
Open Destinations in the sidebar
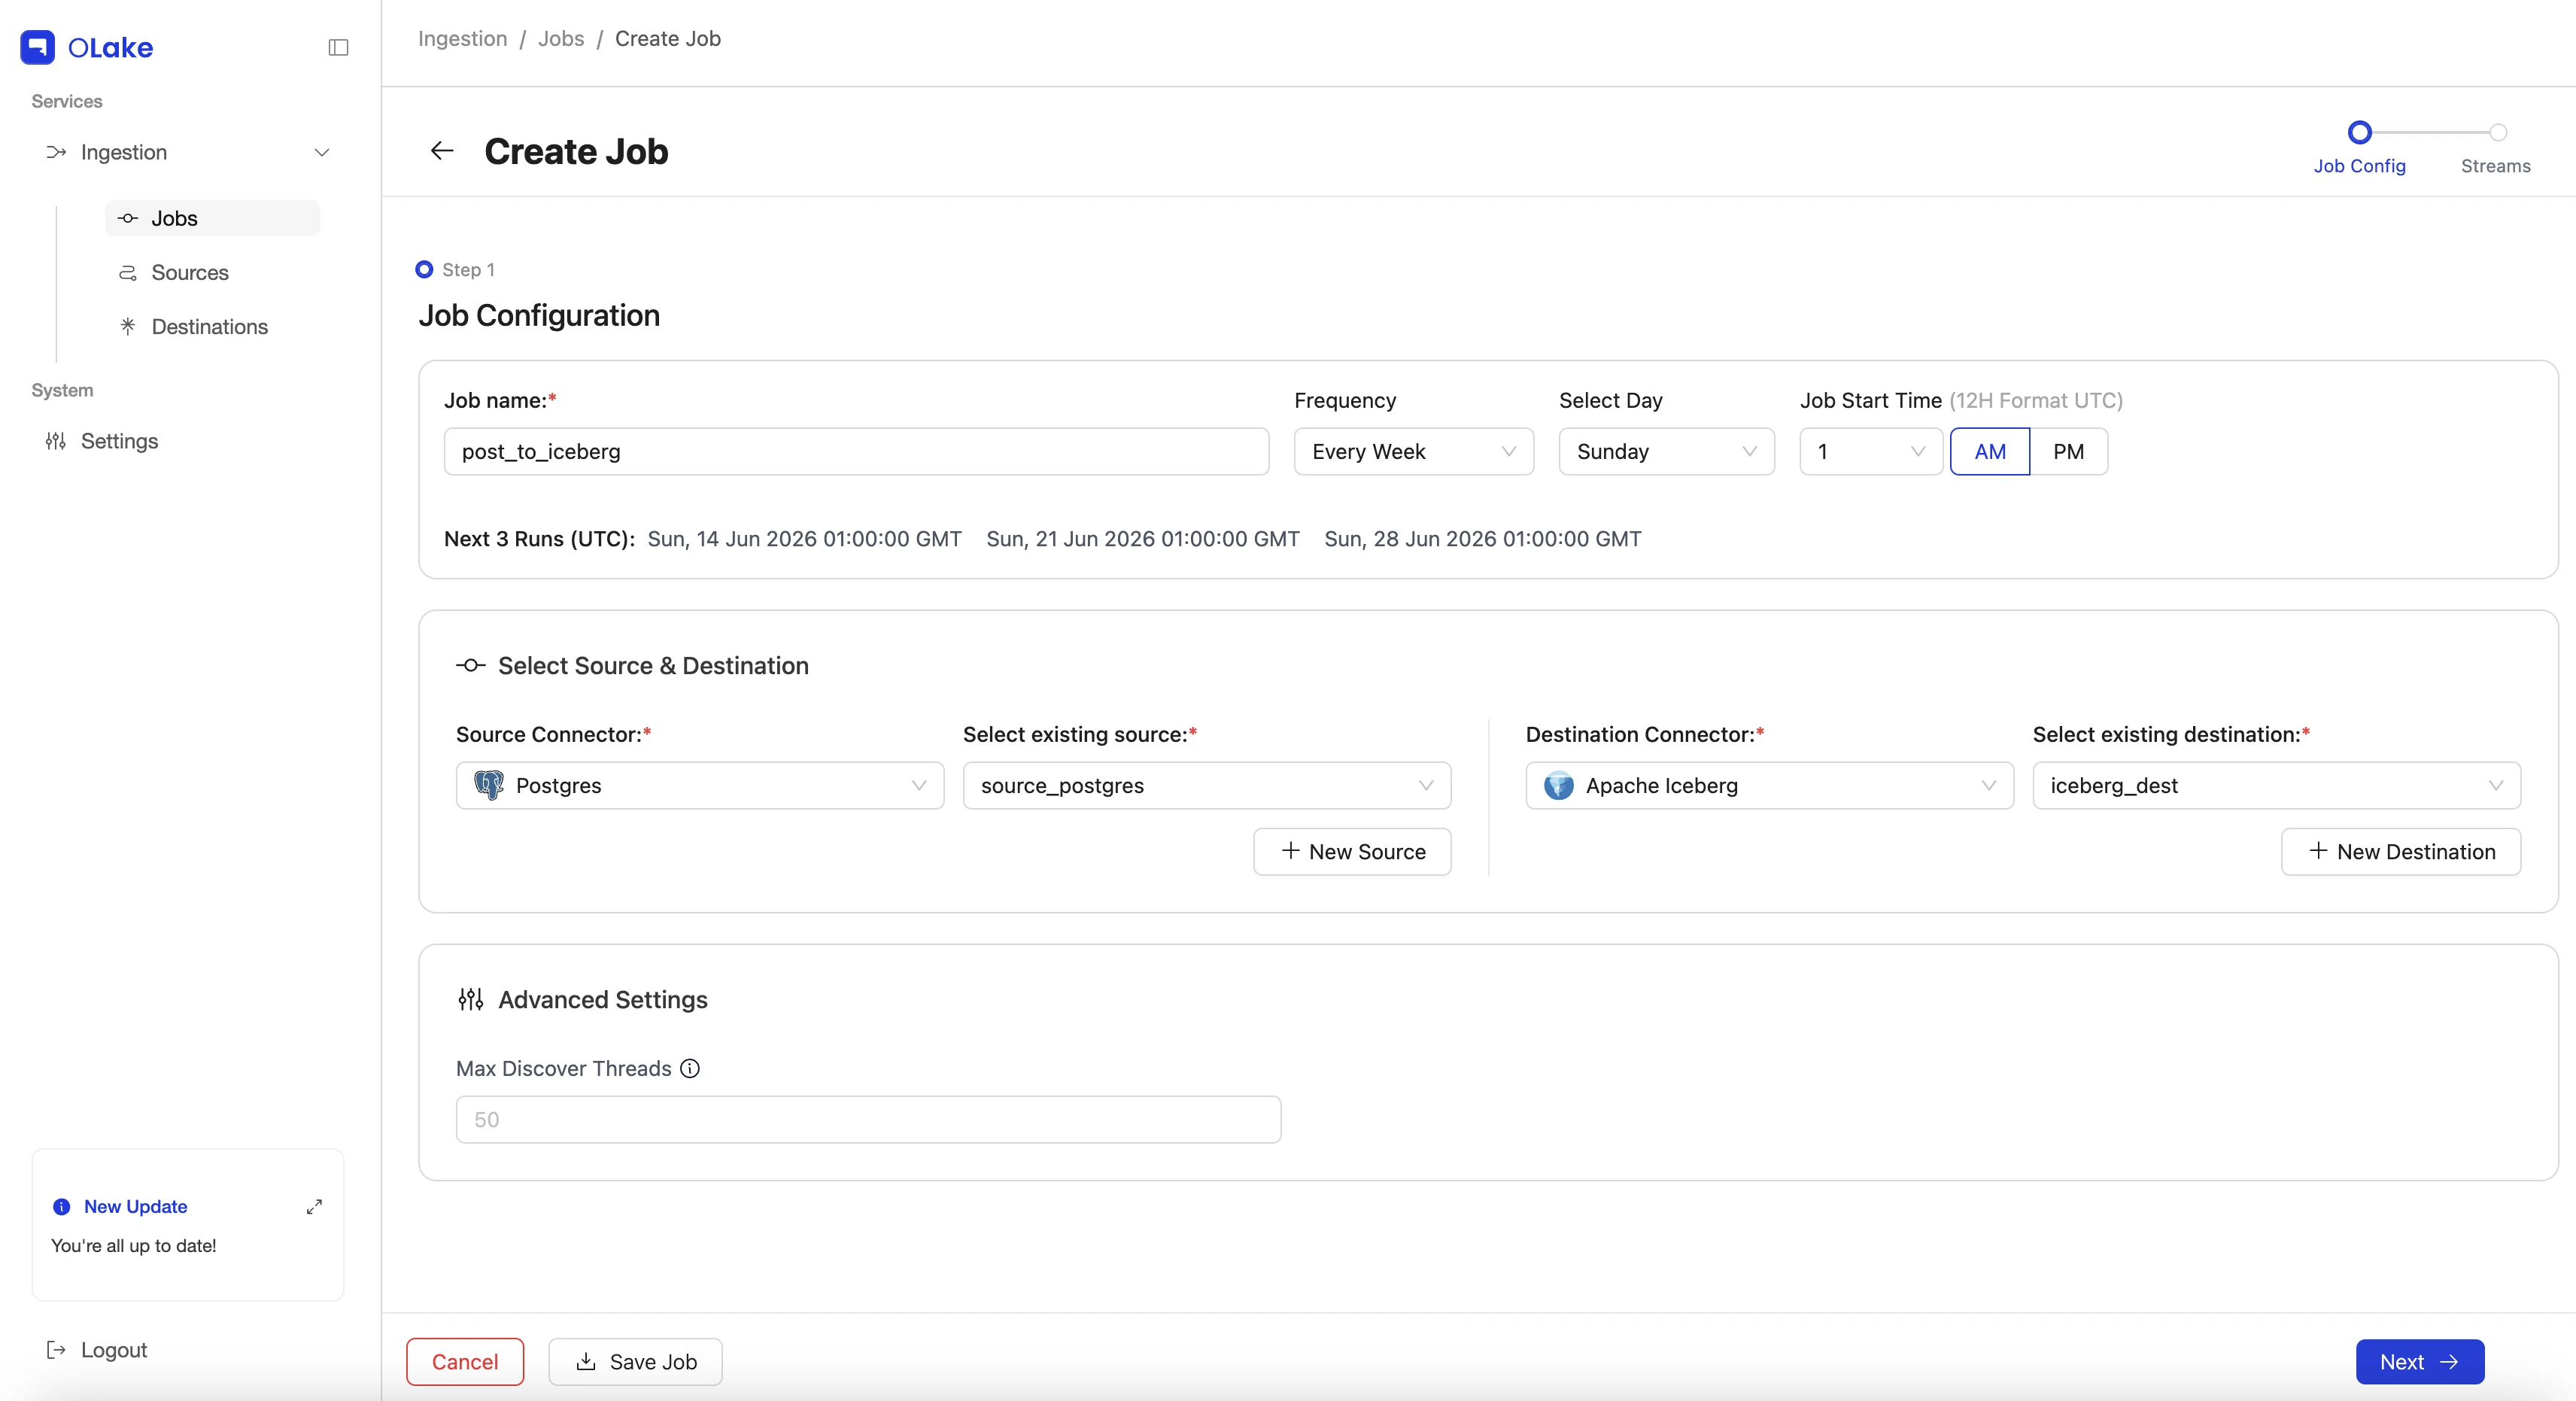(213, 326)
